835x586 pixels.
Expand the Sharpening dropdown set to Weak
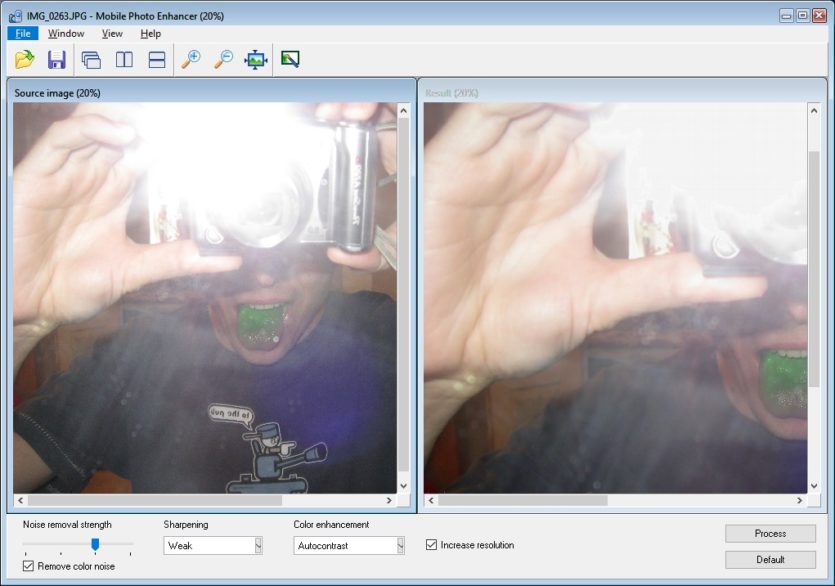258,546
